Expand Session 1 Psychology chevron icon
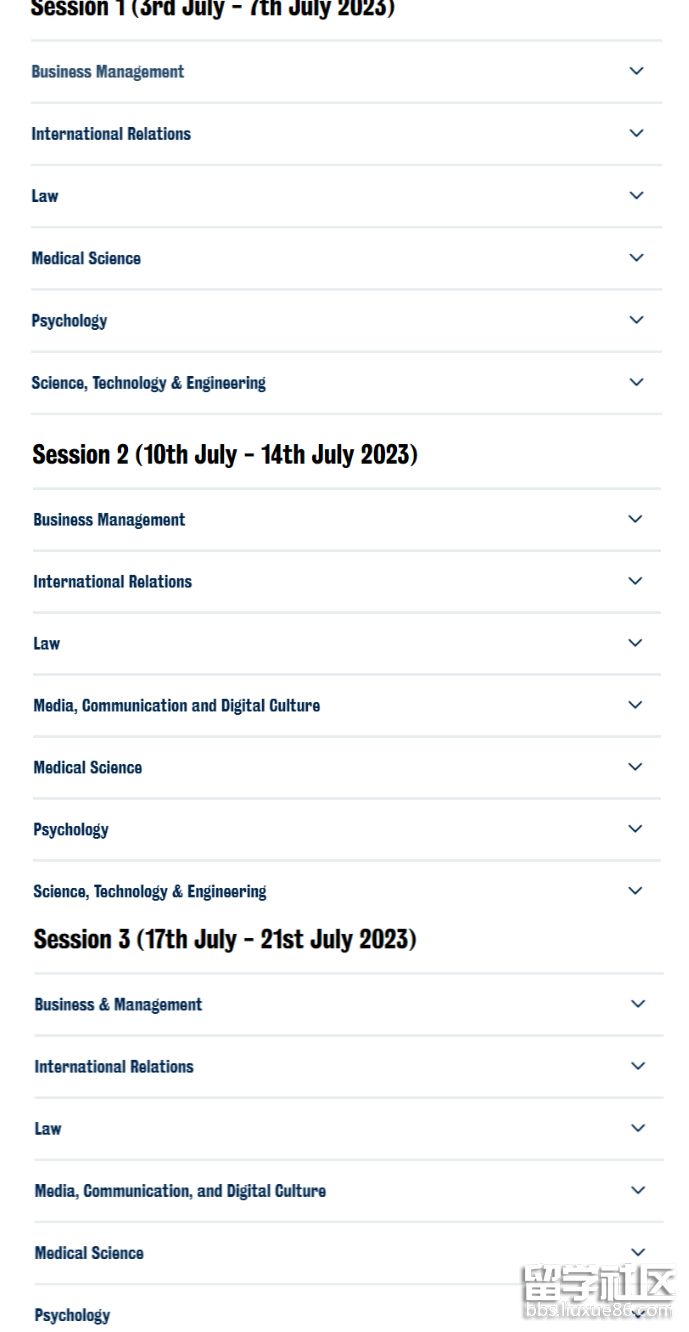 click(636, 319)
